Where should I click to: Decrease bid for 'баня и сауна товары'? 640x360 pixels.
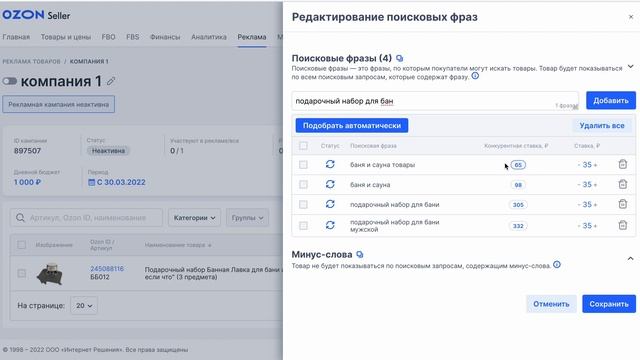click(579, 165)
